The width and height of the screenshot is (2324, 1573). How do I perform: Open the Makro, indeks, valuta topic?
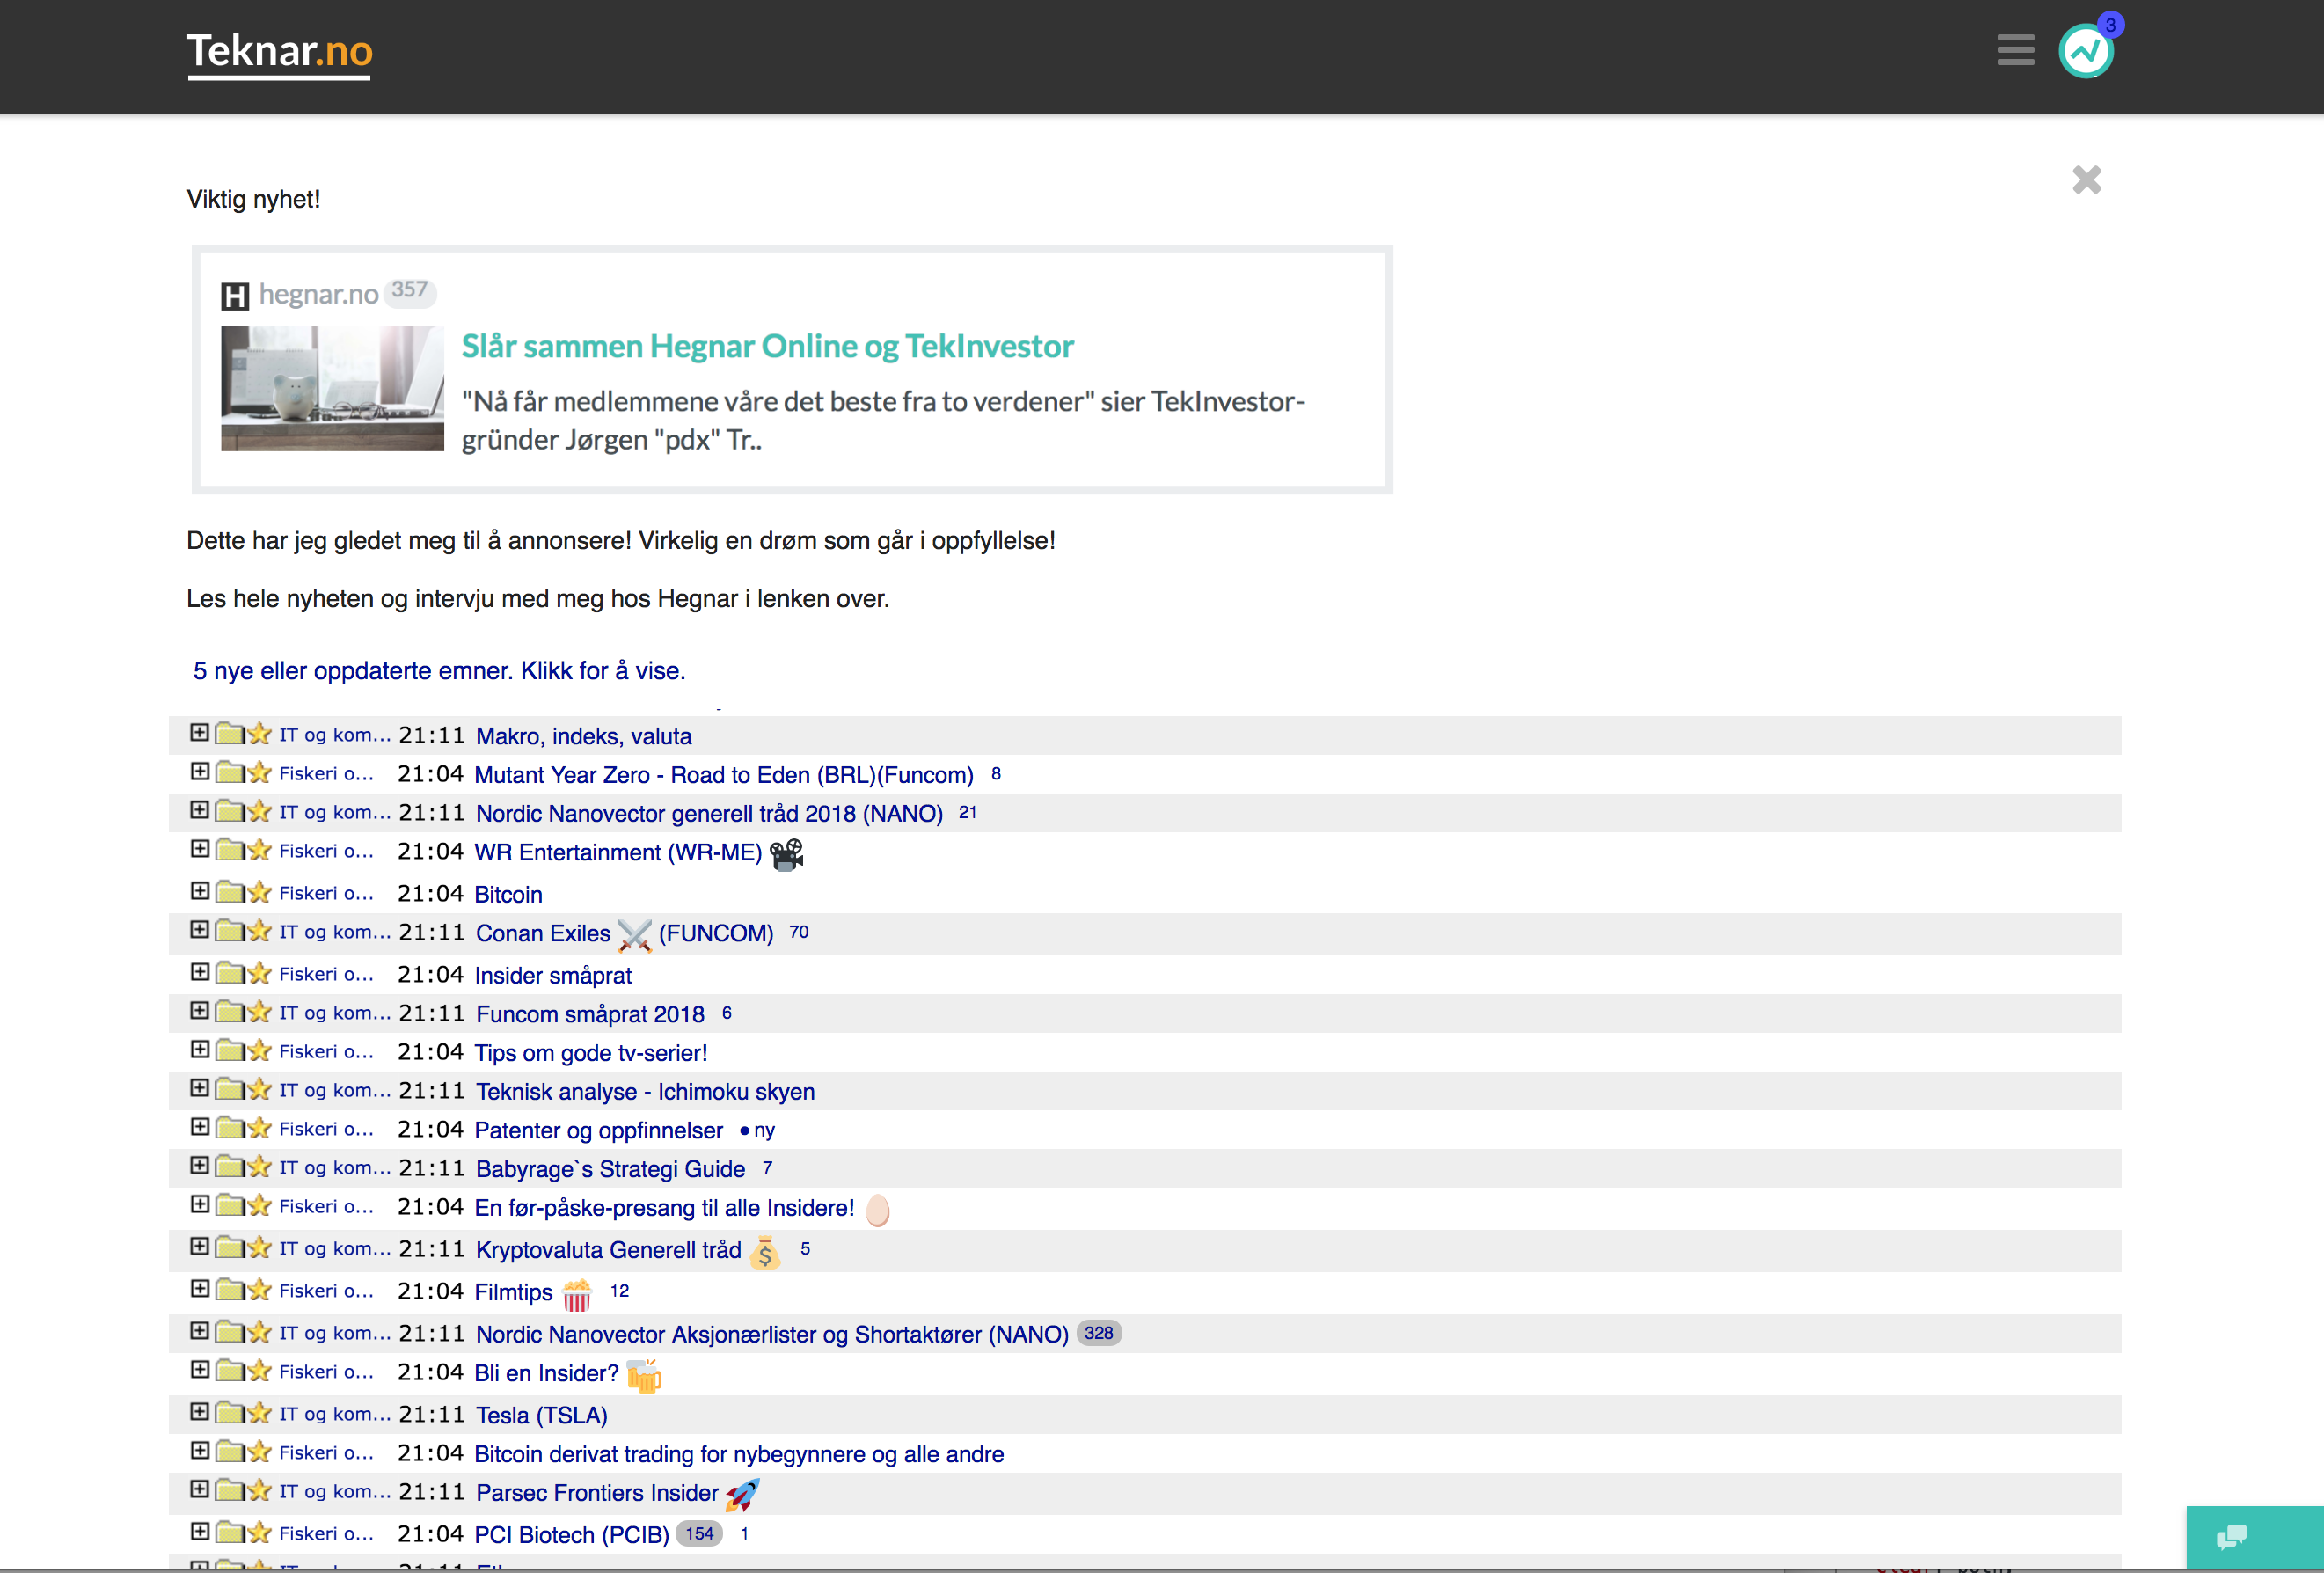(584, 736)
